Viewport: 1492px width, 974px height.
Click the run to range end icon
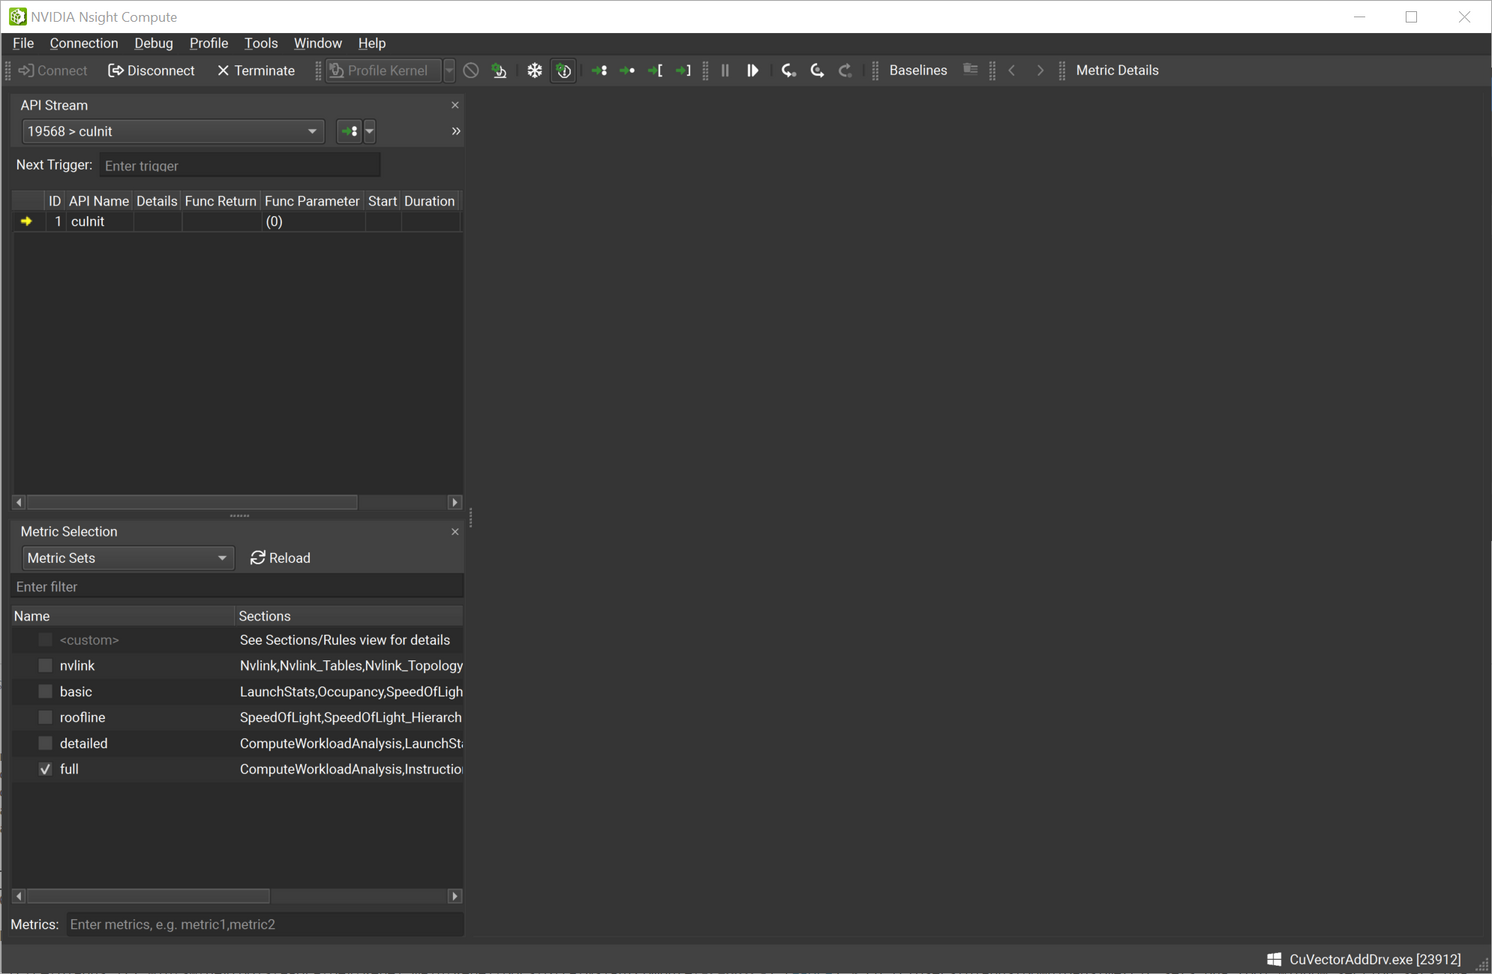683,70
